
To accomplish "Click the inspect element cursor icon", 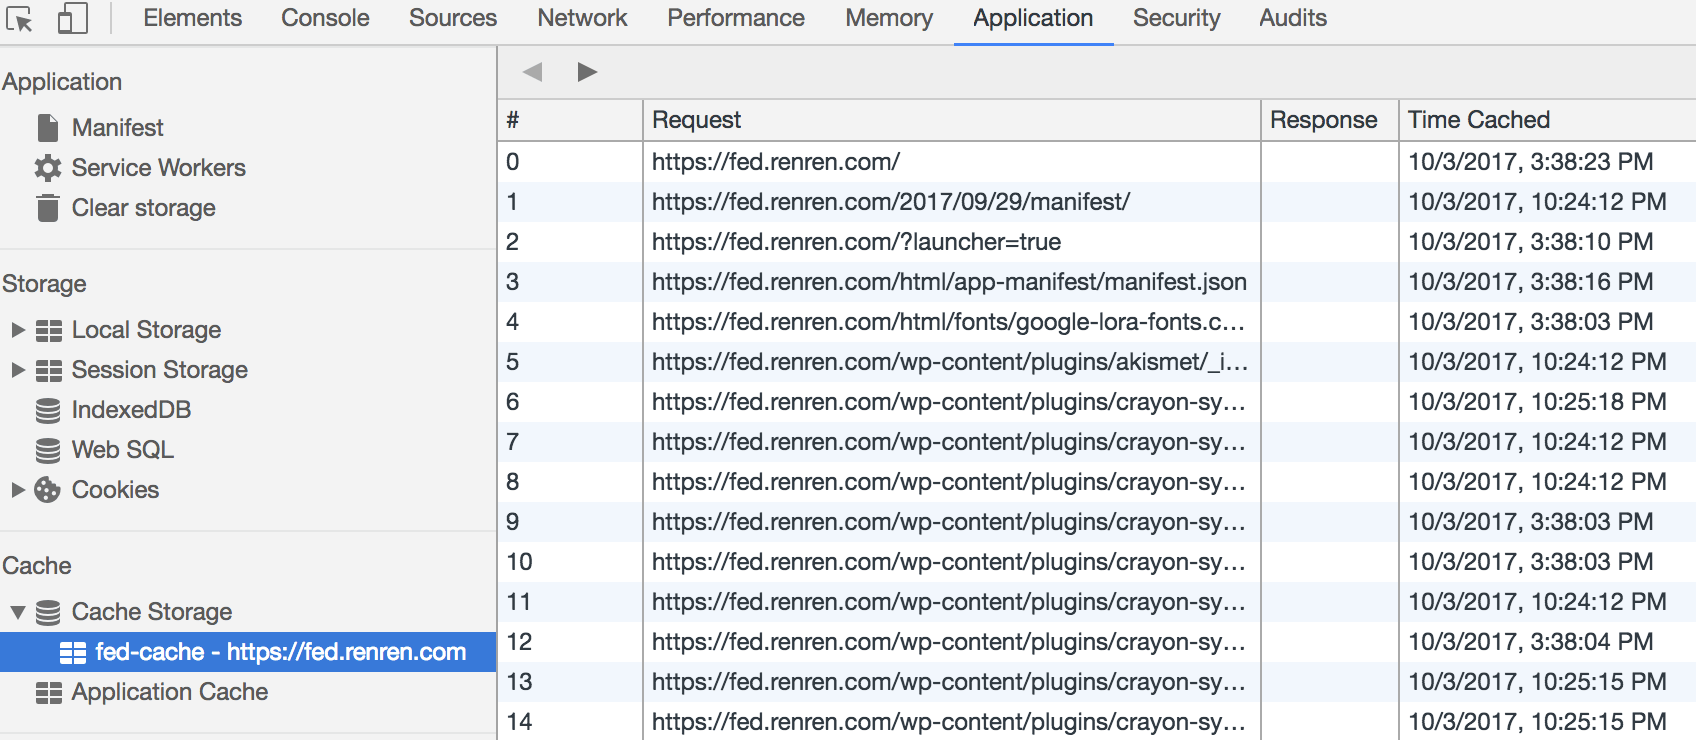I will 19,19.
